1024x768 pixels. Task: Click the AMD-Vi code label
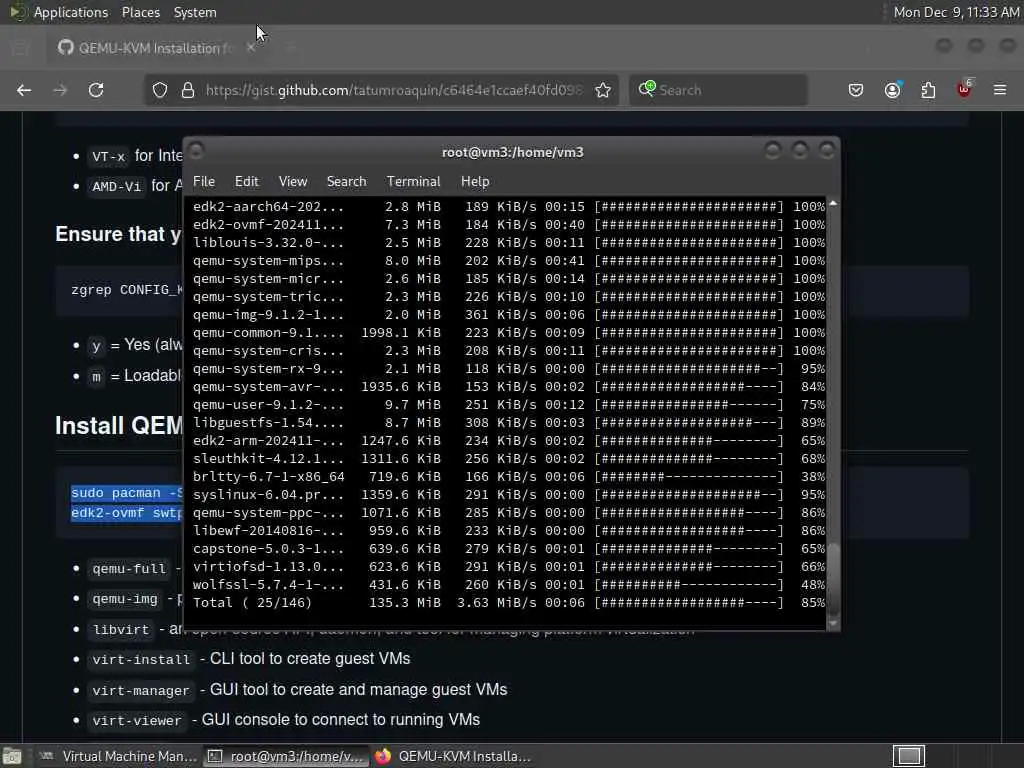[116, 187]
